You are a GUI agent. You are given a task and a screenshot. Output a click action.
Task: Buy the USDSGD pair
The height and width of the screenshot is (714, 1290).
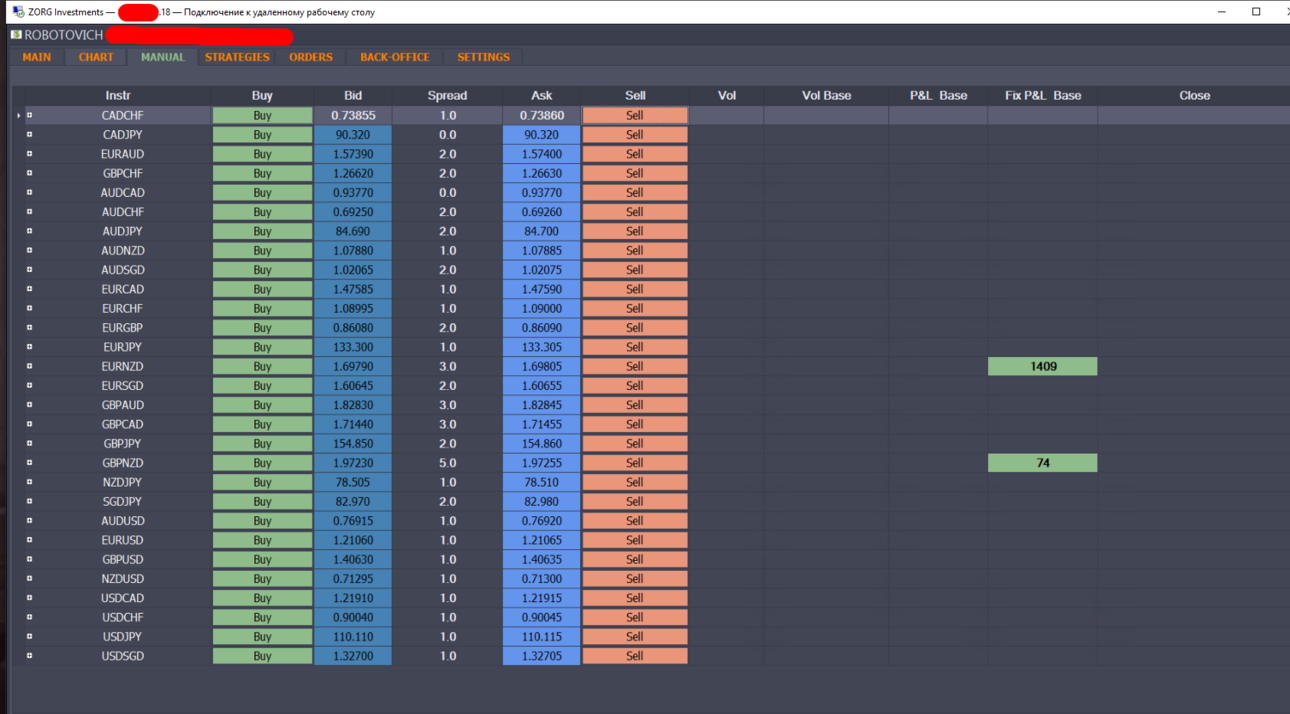coord(262,656)
